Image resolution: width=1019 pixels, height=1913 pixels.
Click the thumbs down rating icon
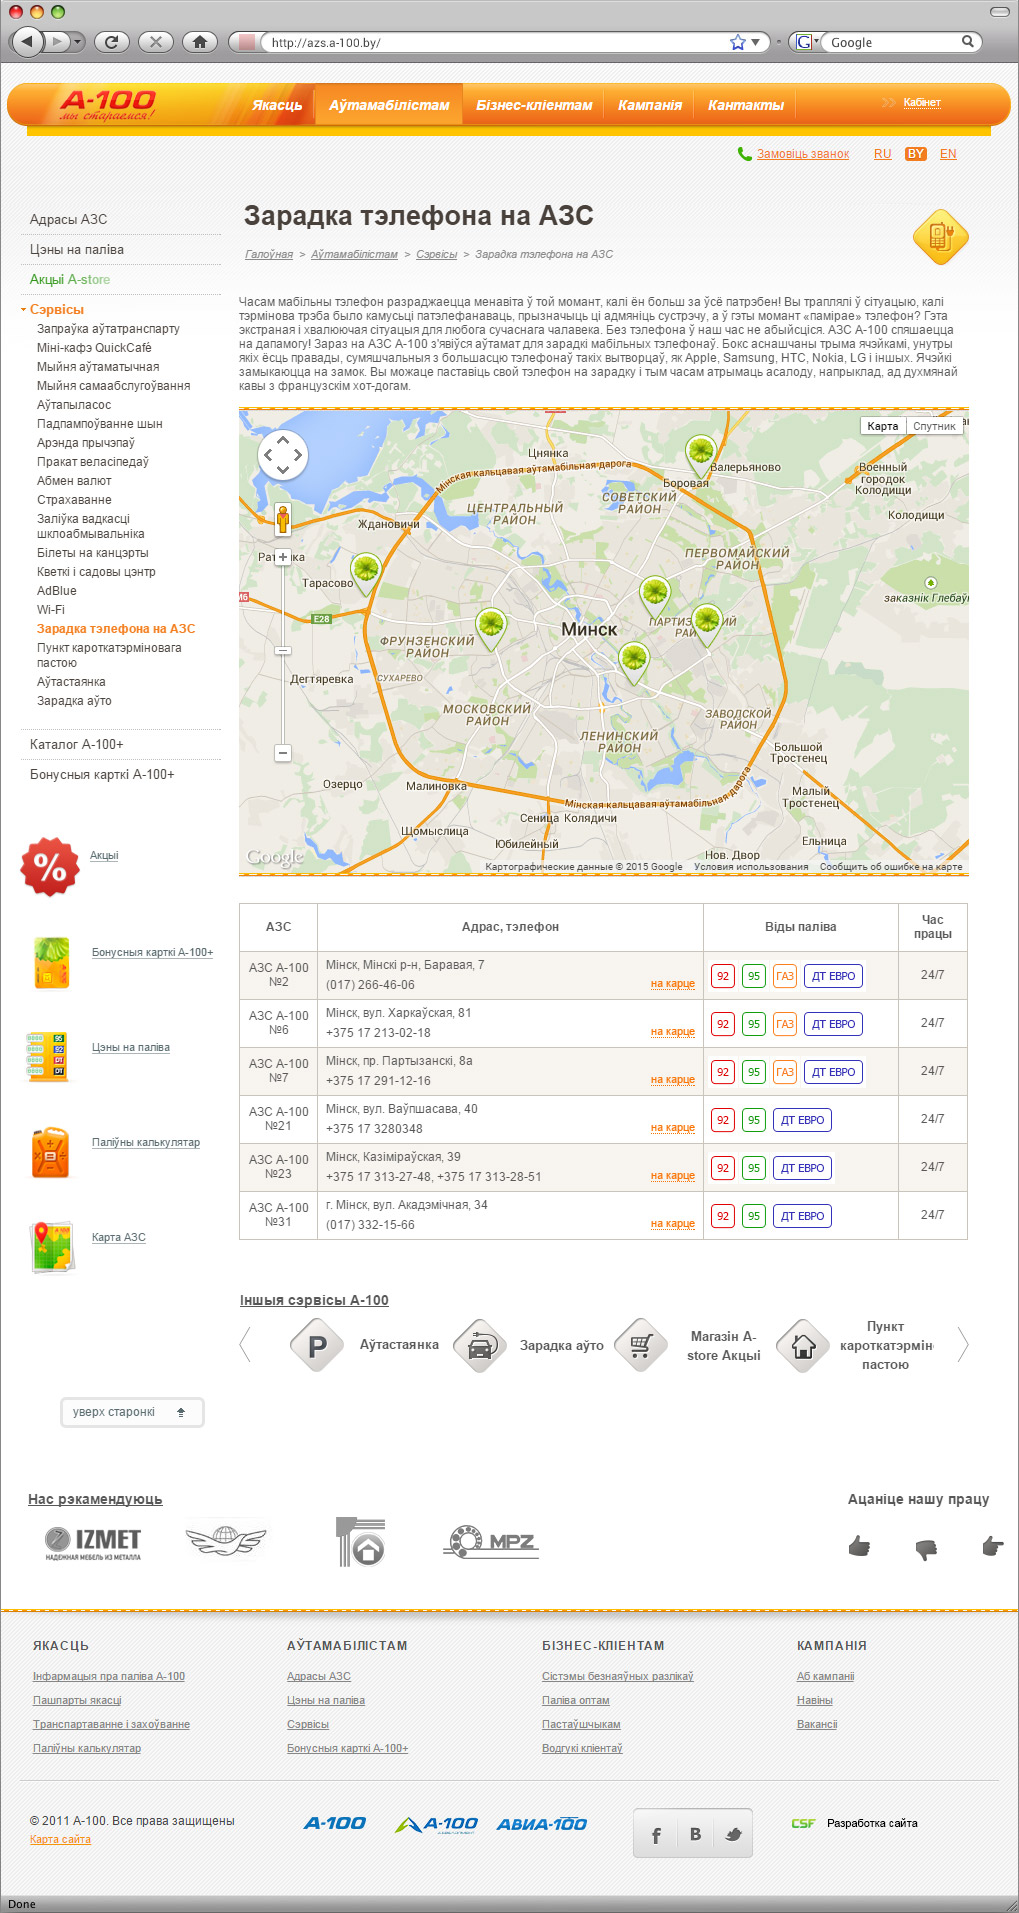[926, 1549]
